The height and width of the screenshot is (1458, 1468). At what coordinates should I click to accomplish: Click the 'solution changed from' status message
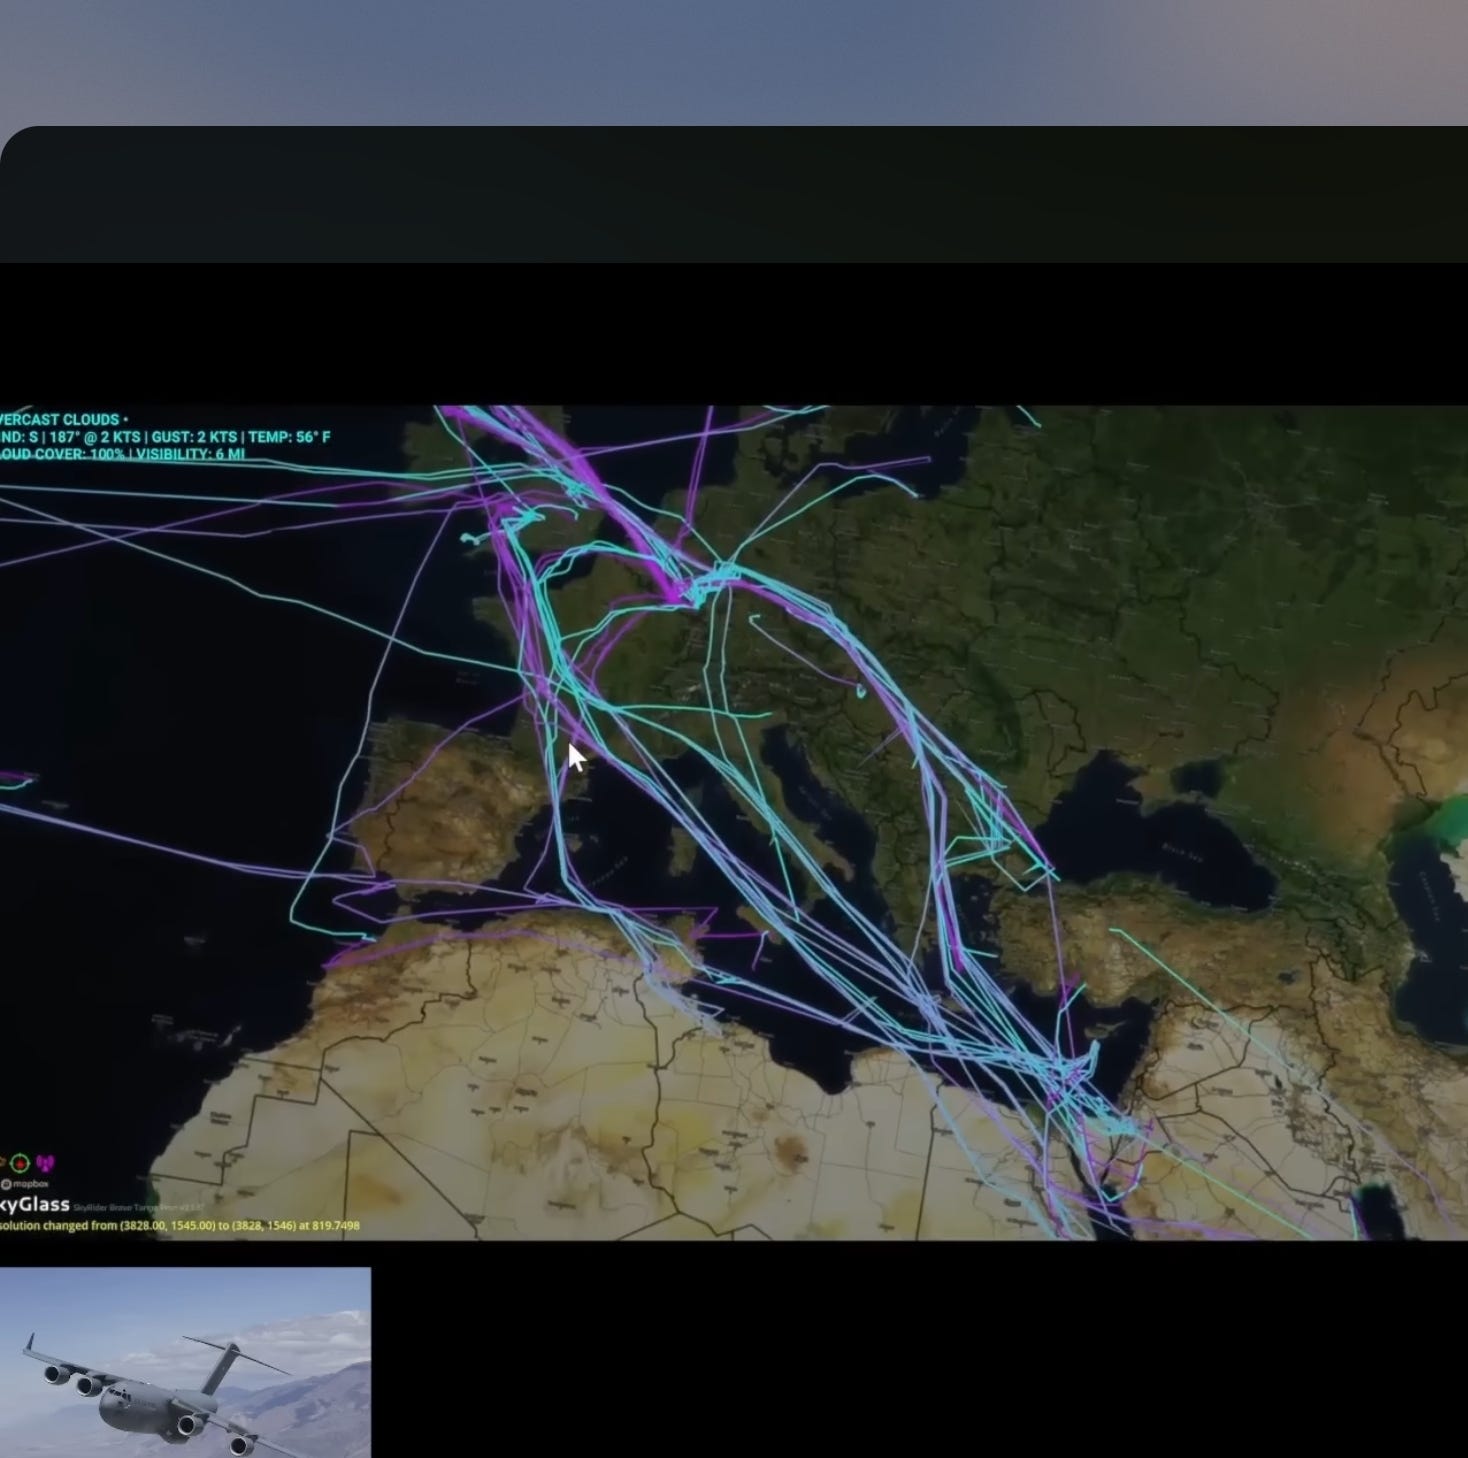click(x=180, y=1225)
